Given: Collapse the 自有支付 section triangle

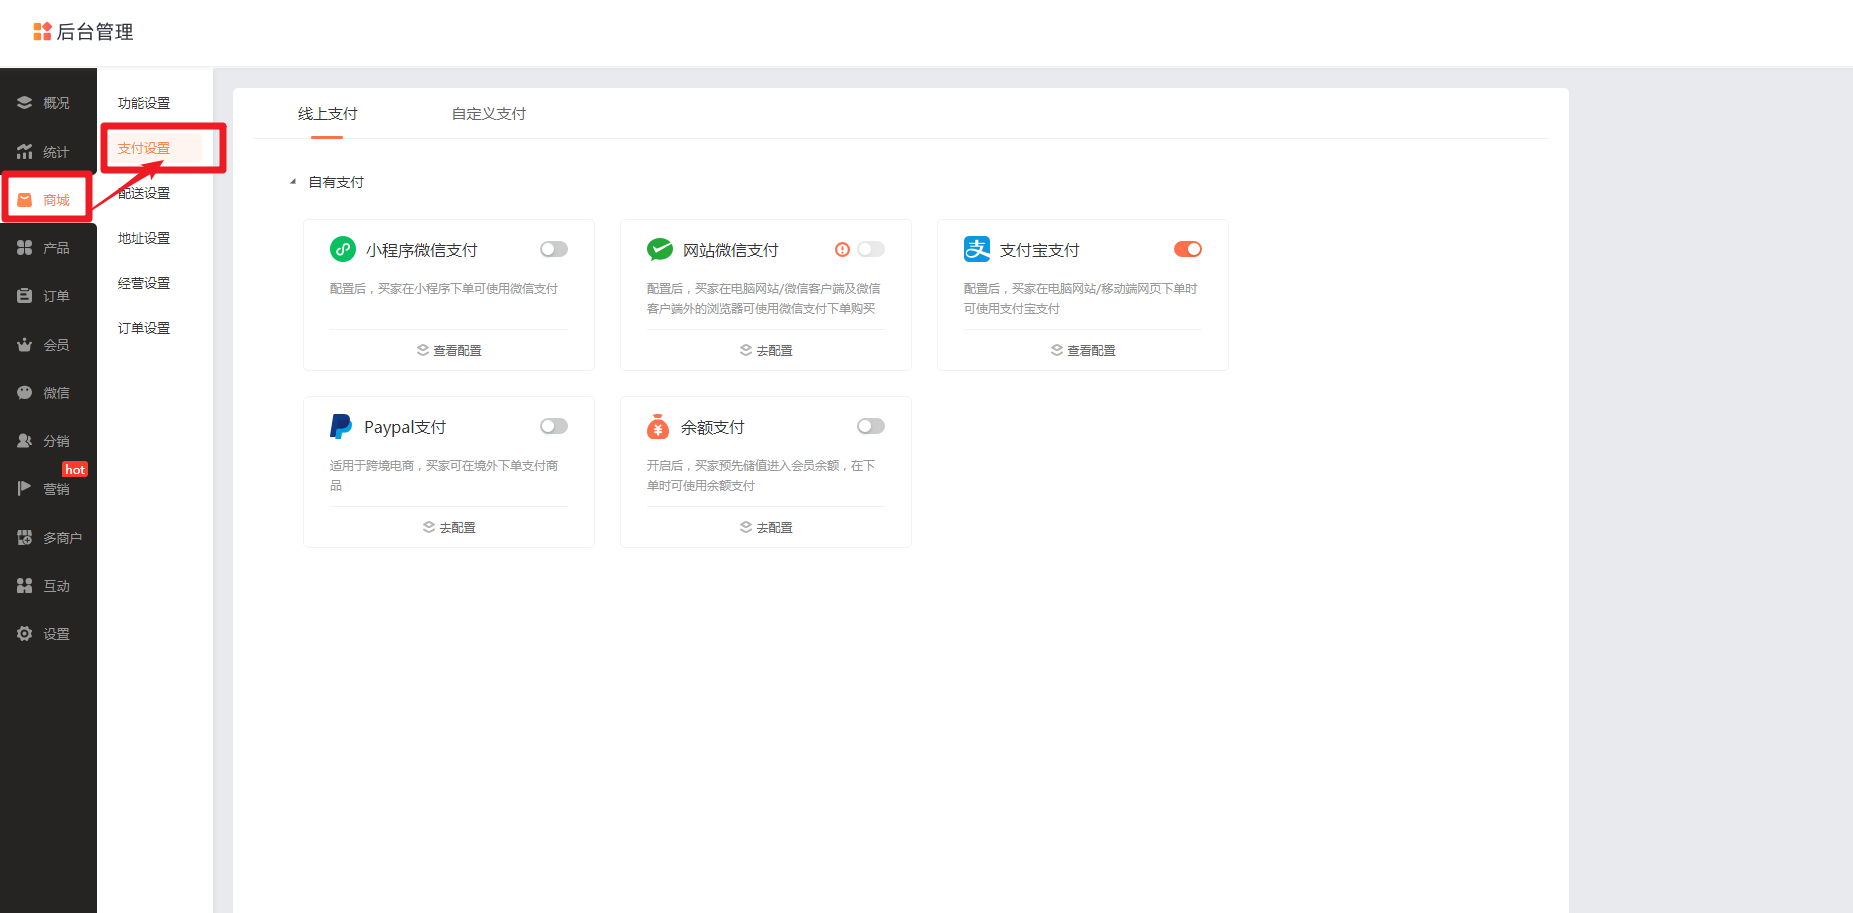Looking at the screenshot, I should pos(293,182).
